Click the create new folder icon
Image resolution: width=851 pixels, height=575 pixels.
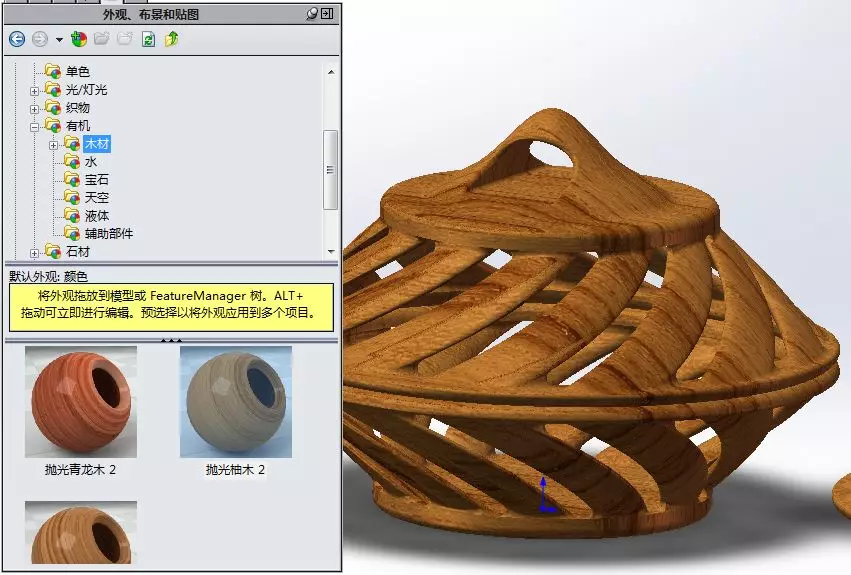(125, 39)
